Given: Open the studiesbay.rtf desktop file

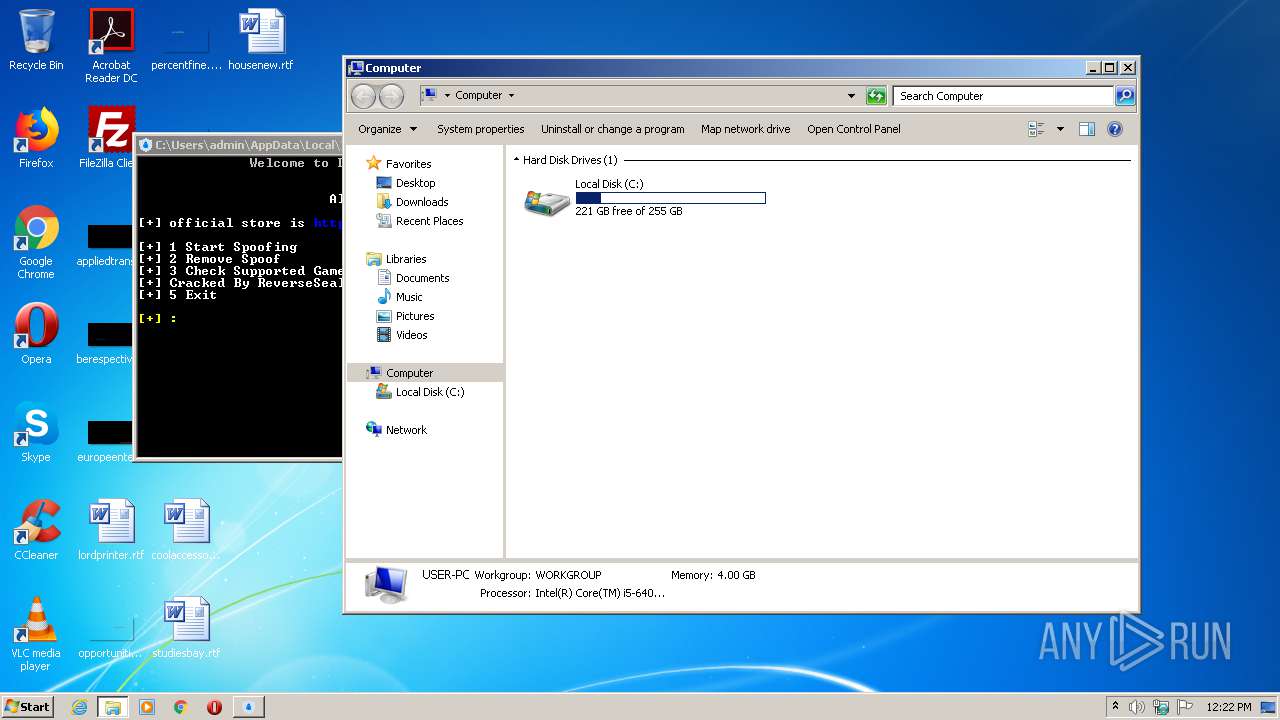Looking at the screenshot, I should click(x=186, y=628).
